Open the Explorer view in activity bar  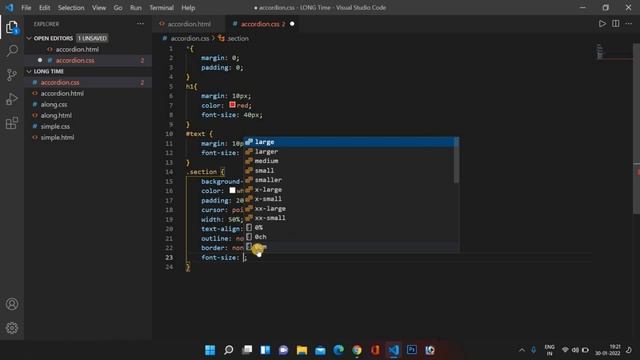[x=12, y=28]
